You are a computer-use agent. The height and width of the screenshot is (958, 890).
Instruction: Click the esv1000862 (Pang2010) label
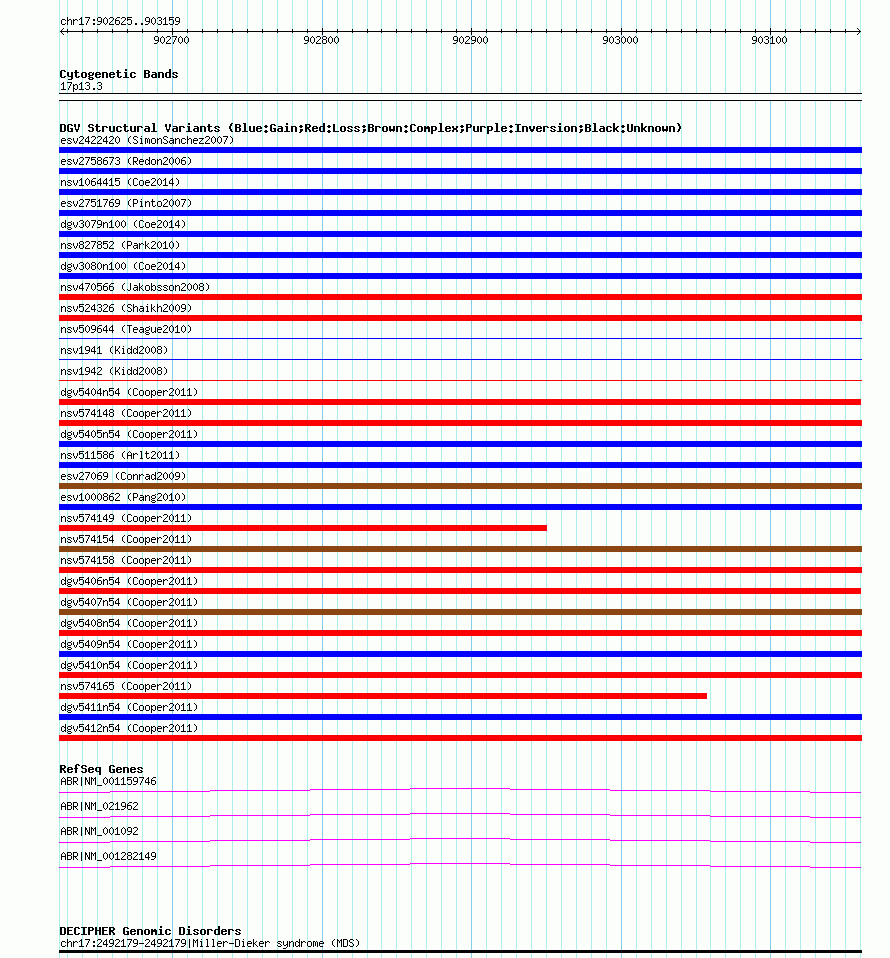pyautogui.click(x=123, y=497)
